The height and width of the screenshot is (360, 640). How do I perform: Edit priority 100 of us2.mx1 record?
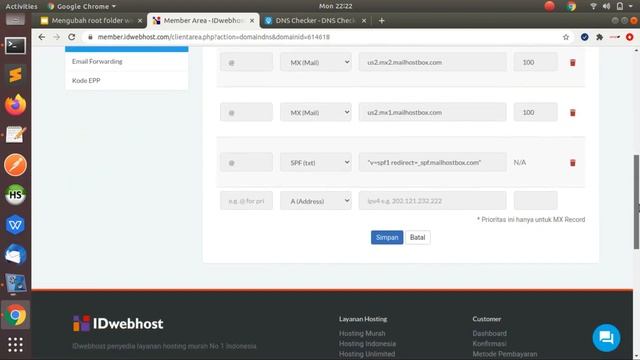coord(535,112)
